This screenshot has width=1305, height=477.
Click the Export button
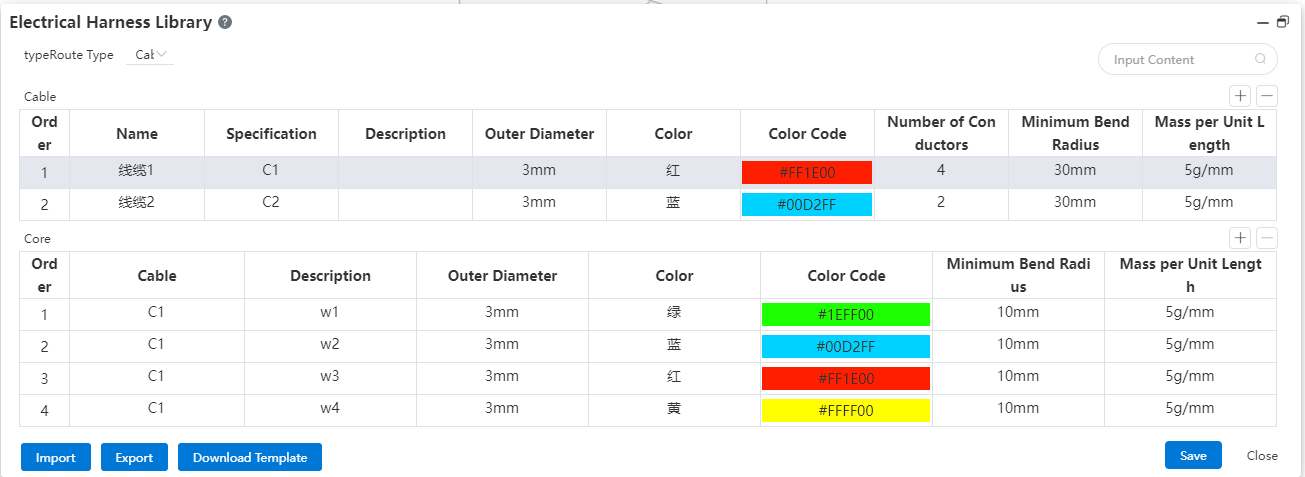134,457
